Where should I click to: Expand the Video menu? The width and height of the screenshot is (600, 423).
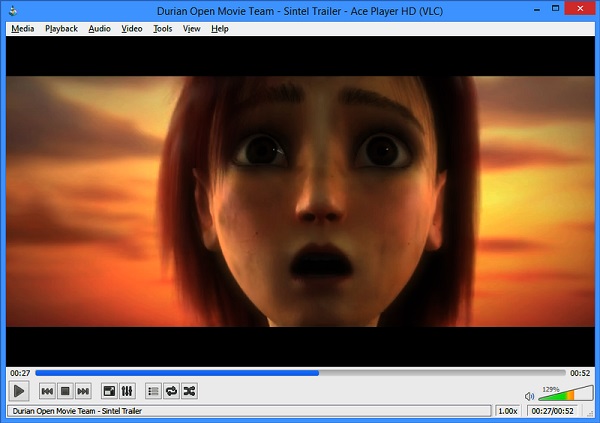(x=132, y=29)
